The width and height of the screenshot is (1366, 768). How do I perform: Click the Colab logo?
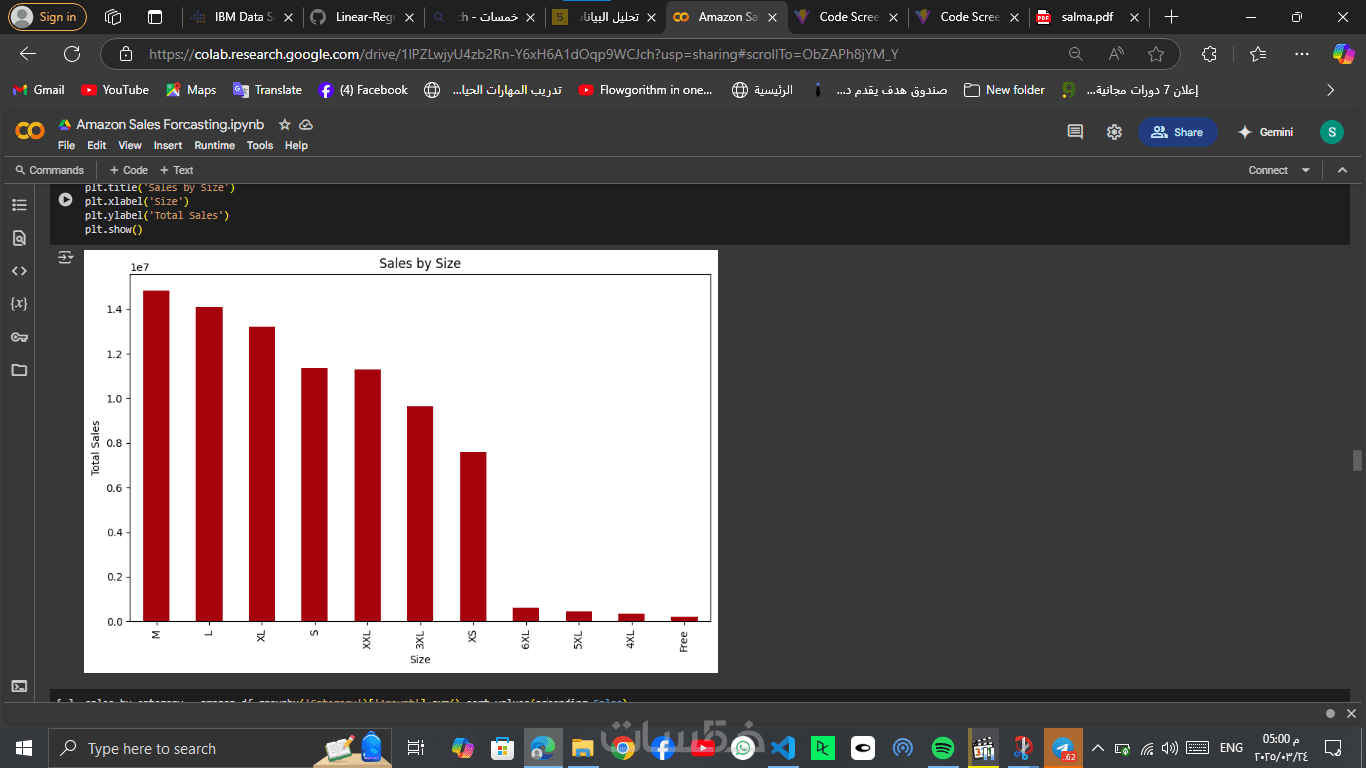[30, 132]
